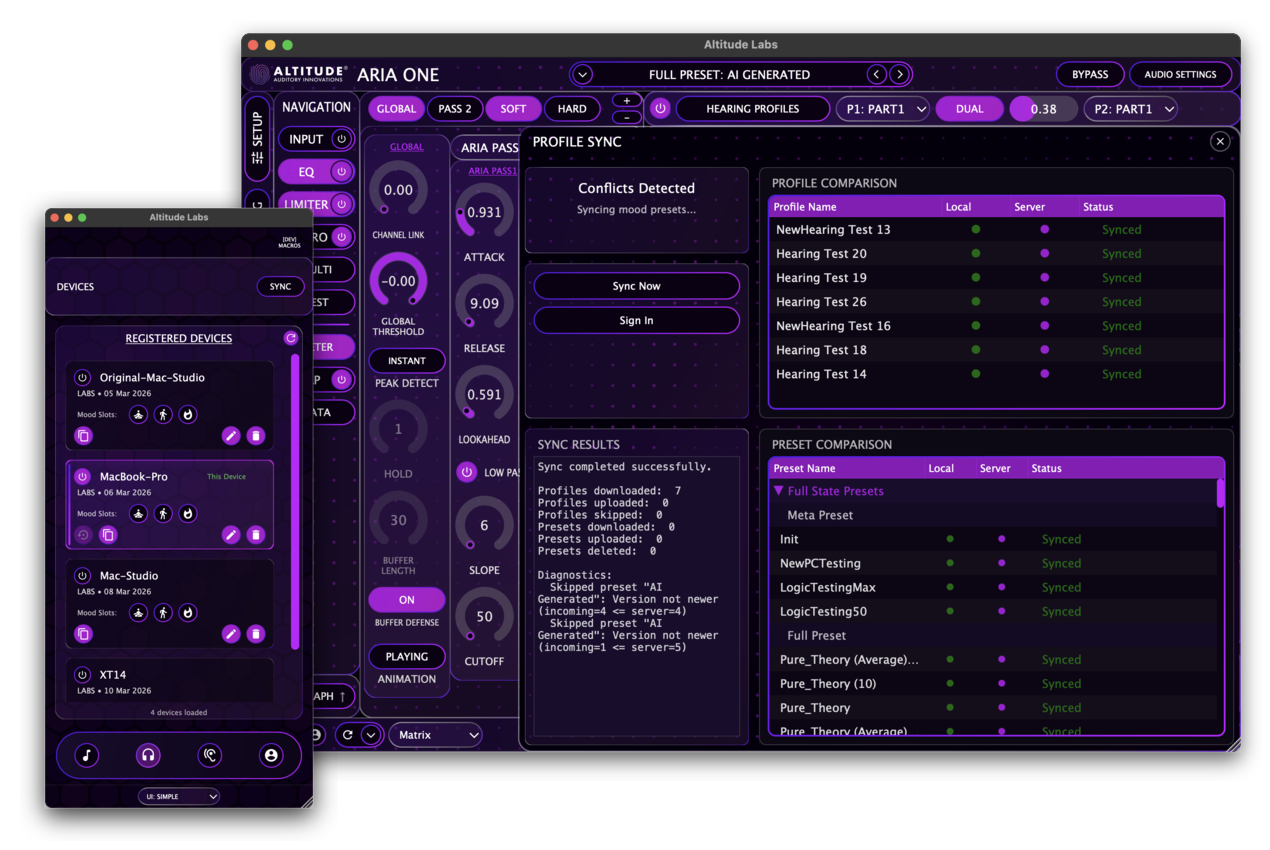Image resolution: width=1270 pixels, height=850 pixels.
Task: Click the BYPASS button
Action: point(1090,75)
